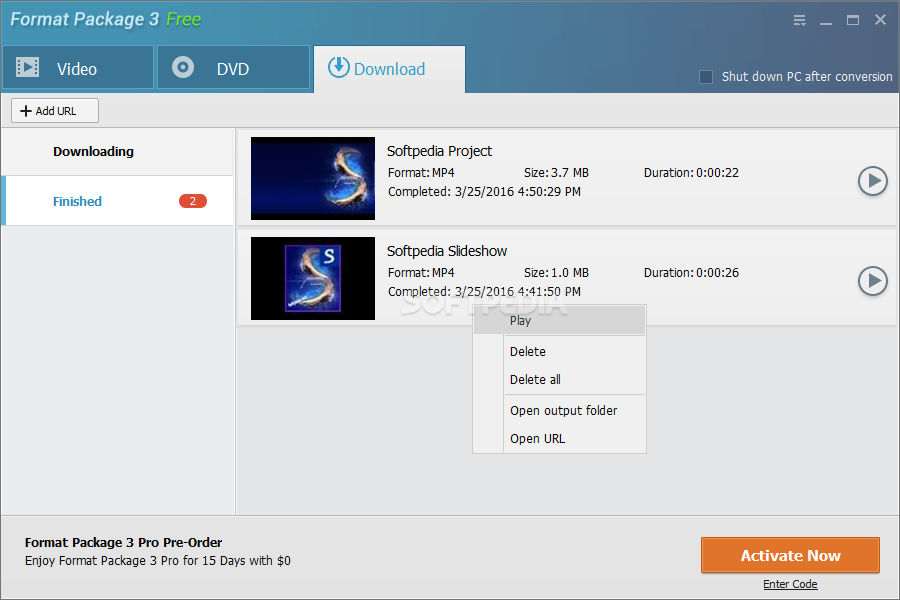This screenshot has width=900, height=600.
Task: Click Format Package 3 Pro Pre-Order heading
Action: [x=123, y=543]
